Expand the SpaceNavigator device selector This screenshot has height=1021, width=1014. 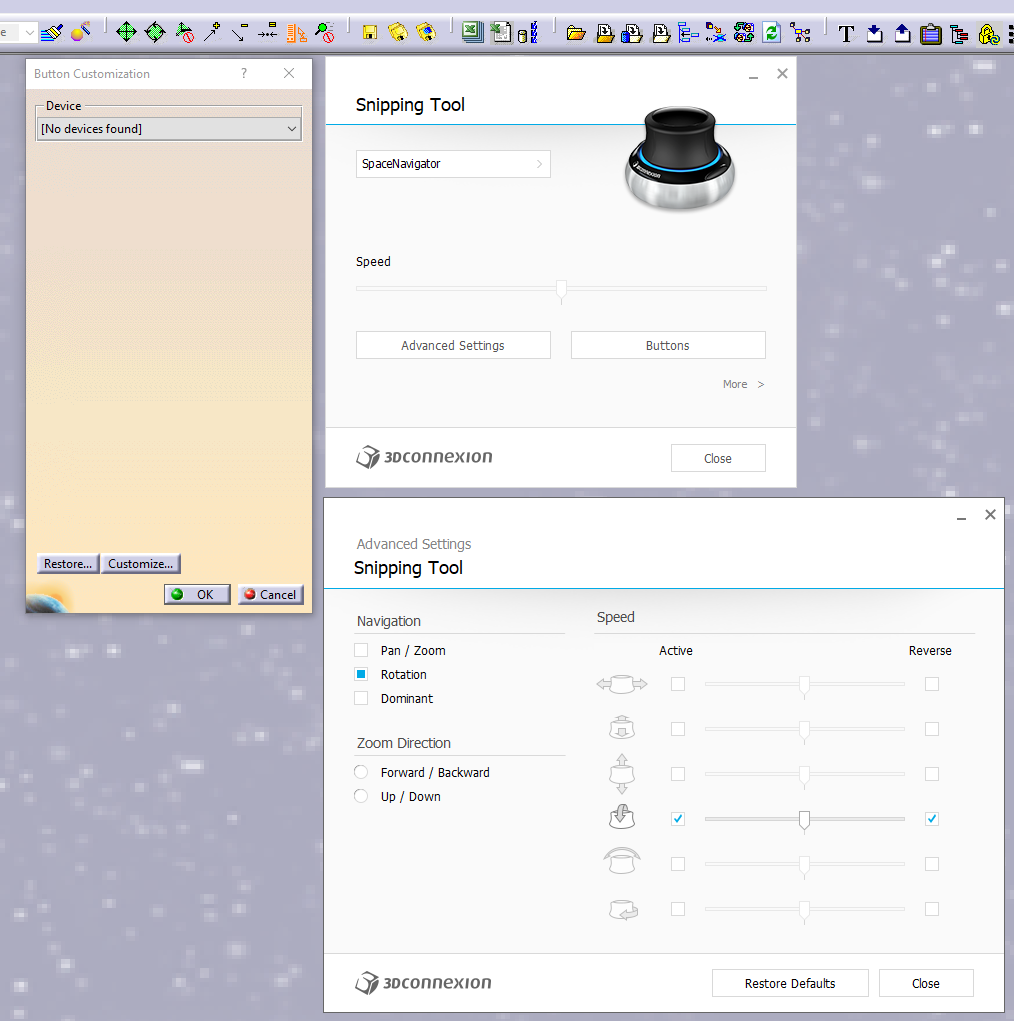pos(453,164)
